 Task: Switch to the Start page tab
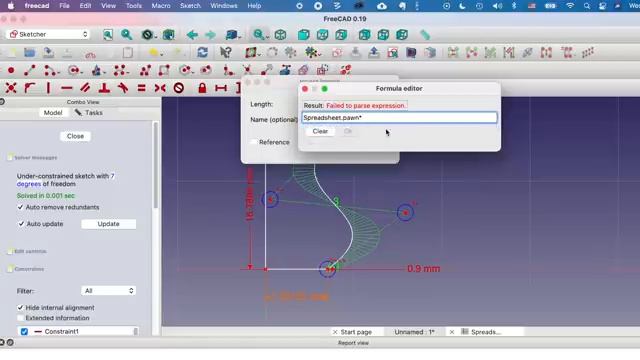click(356, 332)
